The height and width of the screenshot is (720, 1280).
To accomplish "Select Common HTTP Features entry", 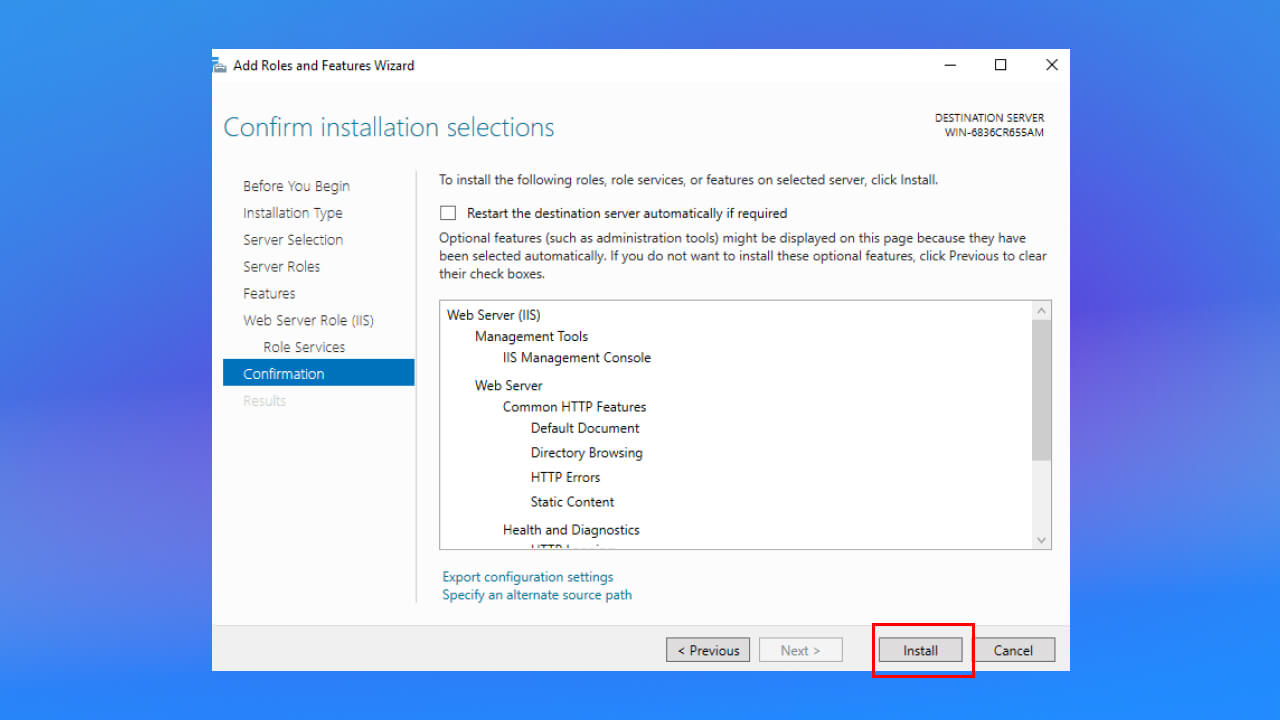I will coord(574,407).
